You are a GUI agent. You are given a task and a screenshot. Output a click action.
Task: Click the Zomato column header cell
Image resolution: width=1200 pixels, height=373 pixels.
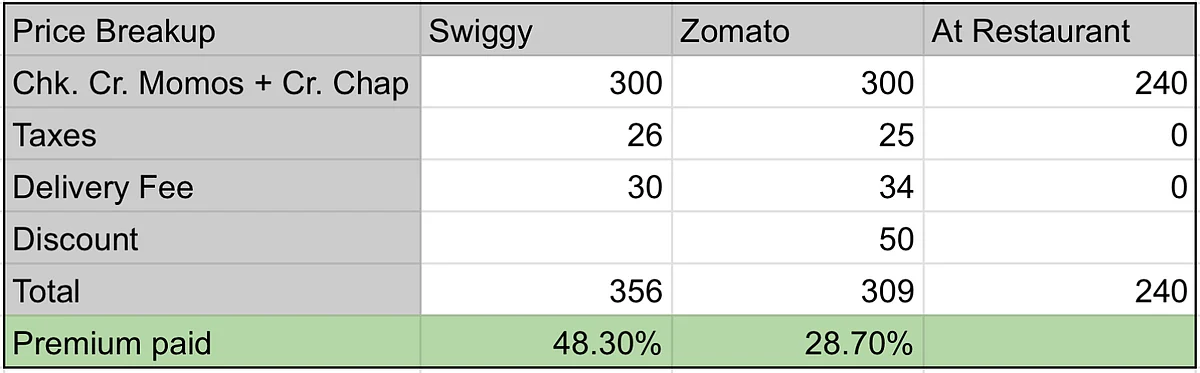point(797,31)
